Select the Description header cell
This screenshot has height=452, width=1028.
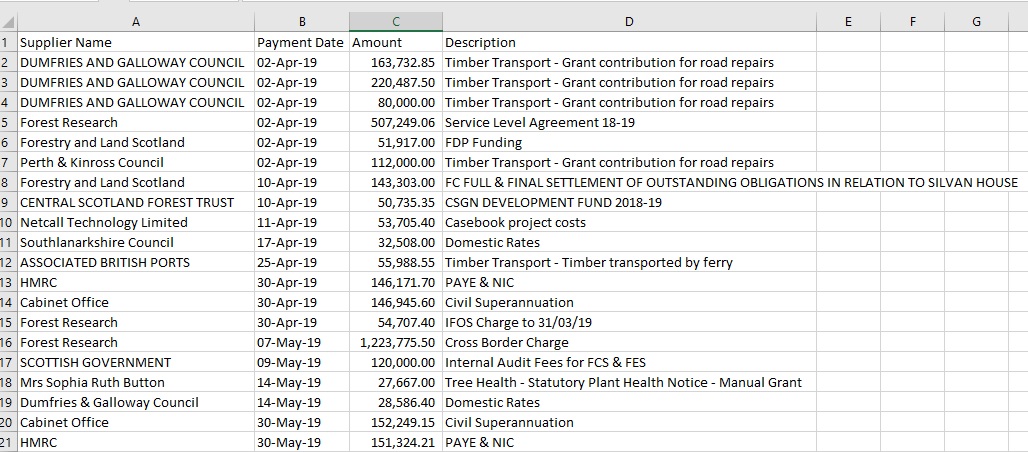pyautogui.click(x=480, y=42)
